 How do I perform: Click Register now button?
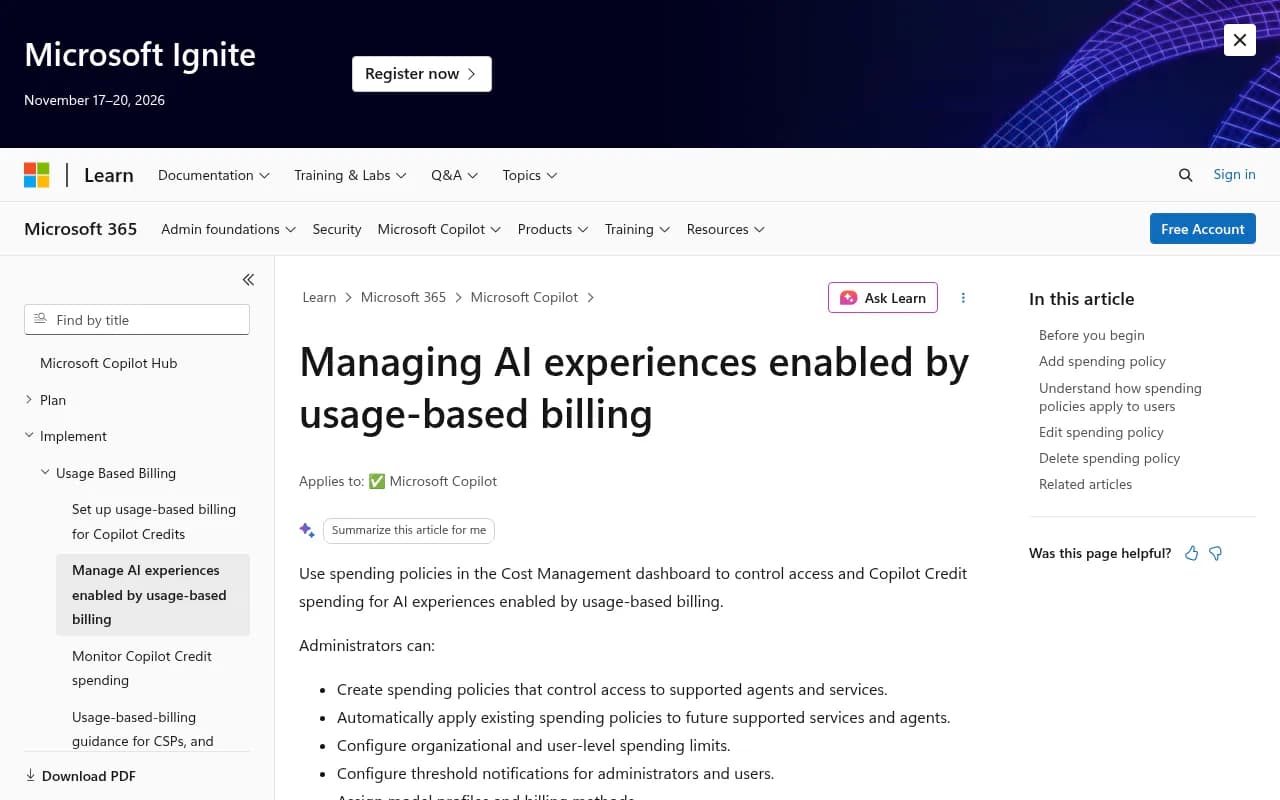[422, 74]
